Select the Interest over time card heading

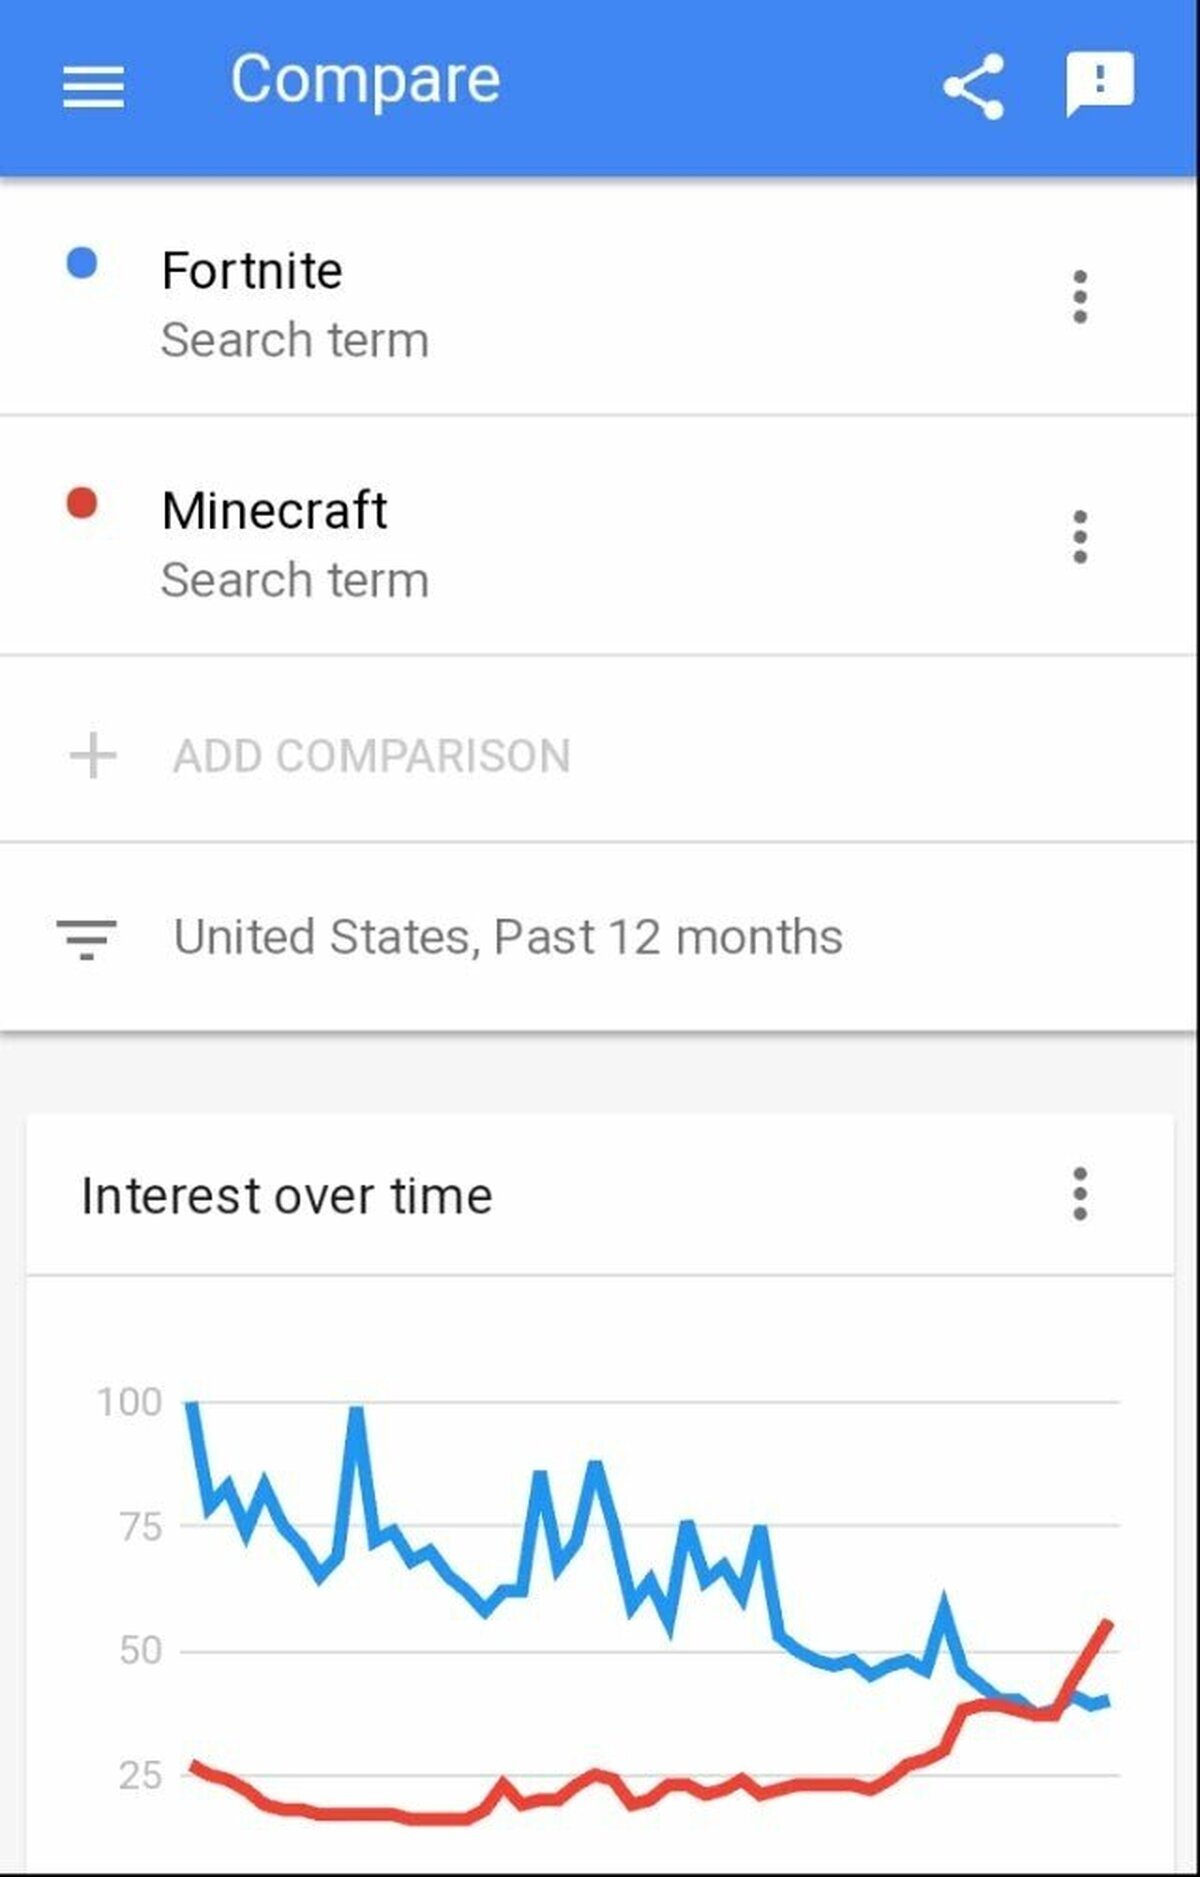tap(287, 1196)
